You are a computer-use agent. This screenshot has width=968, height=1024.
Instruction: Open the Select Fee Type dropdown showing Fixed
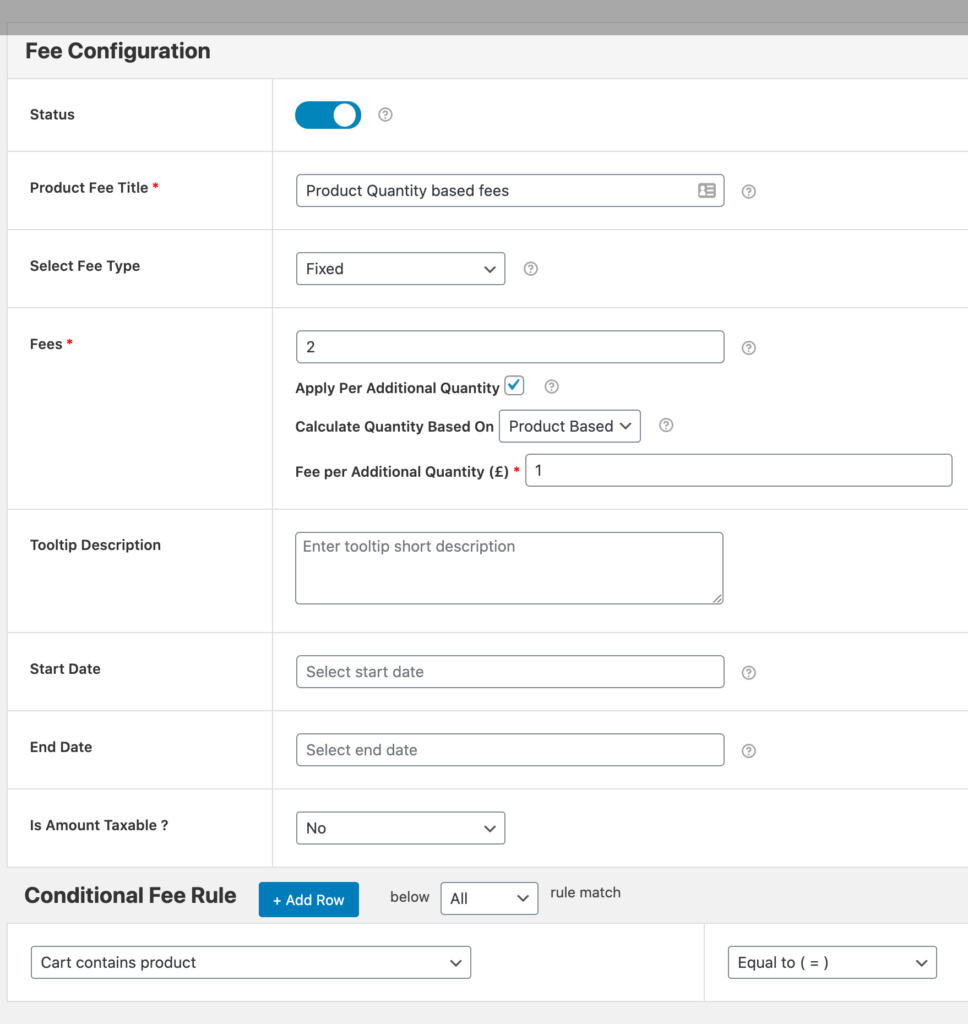coord(400,268)
